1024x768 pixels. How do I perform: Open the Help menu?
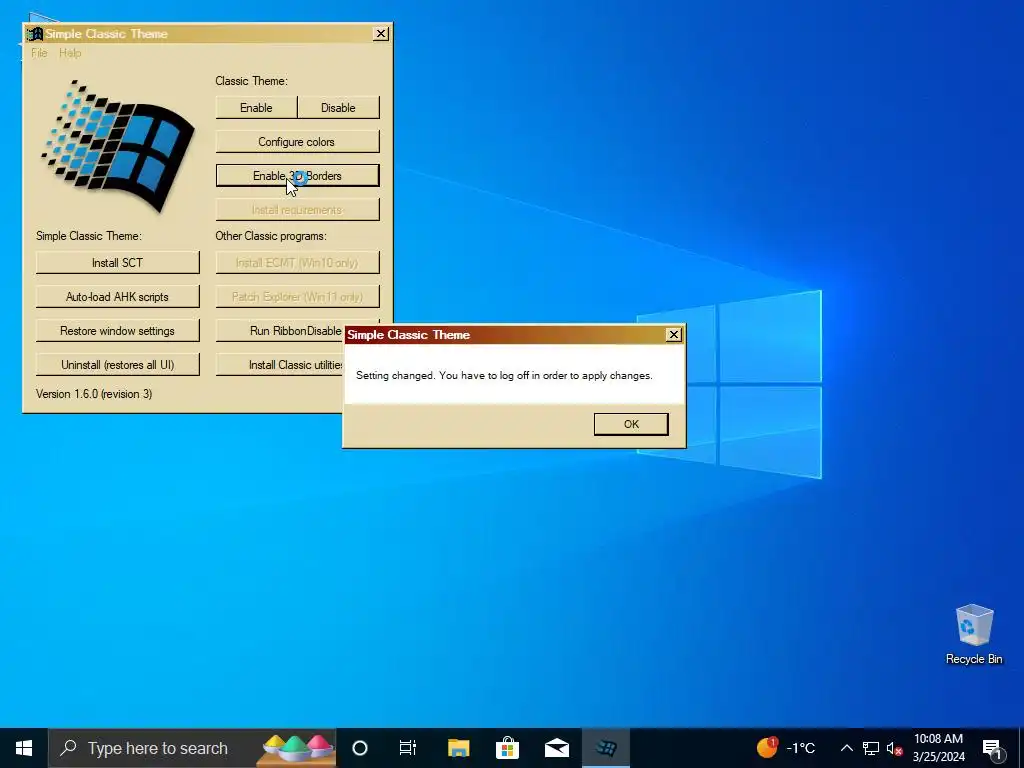point(70,53)
